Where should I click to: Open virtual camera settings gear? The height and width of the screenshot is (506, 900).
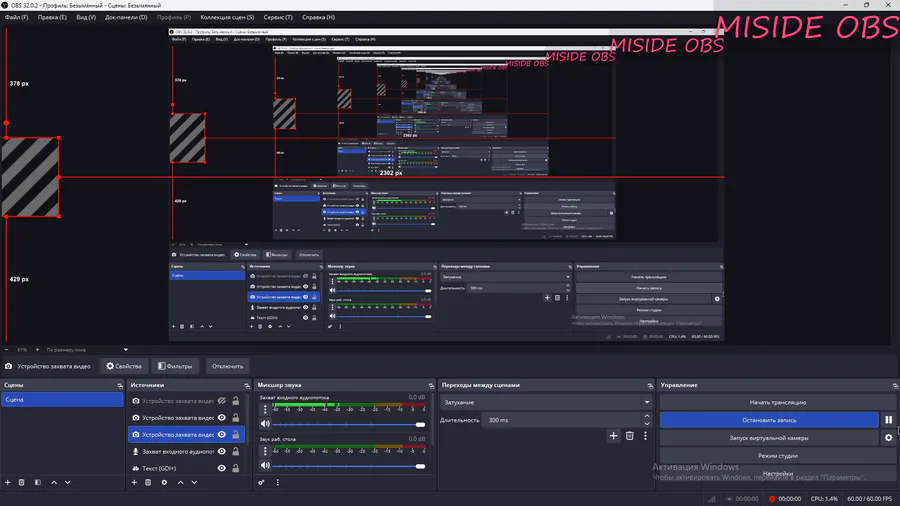(889, 438)
